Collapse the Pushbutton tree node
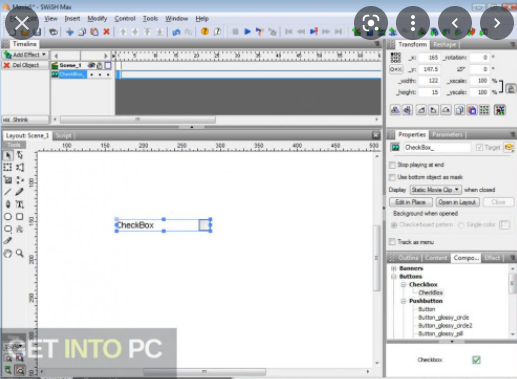 click(x=403, y=301)
